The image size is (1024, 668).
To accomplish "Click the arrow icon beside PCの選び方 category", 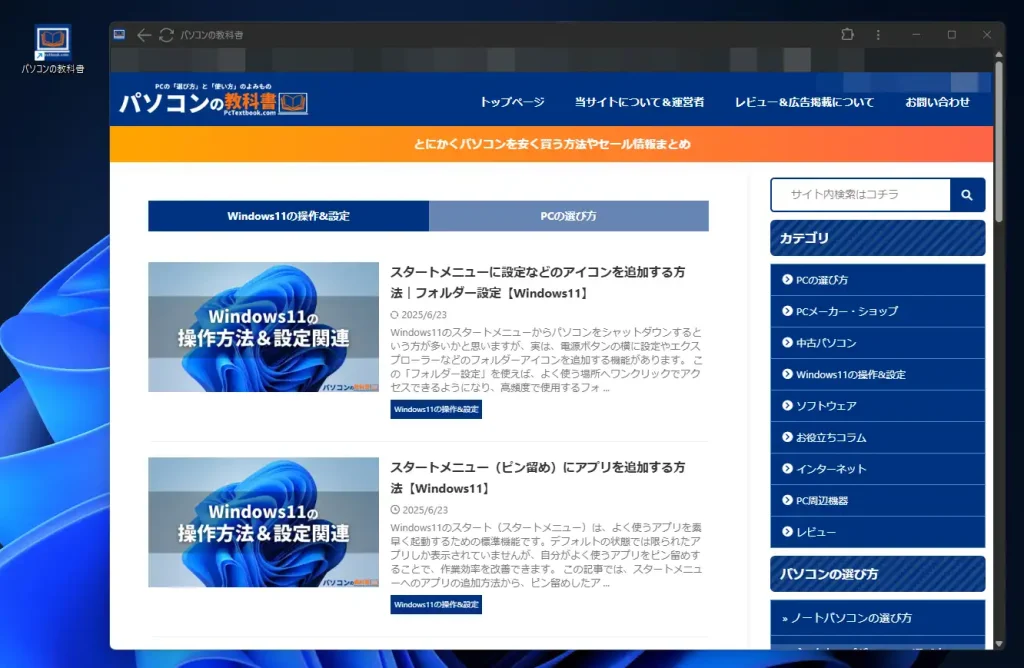I will (787, 279).
